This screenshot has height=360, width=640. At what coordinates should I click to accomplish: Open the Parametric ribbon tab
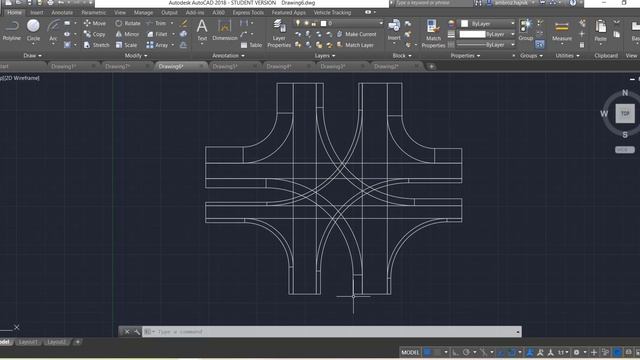tap(93, 13)
